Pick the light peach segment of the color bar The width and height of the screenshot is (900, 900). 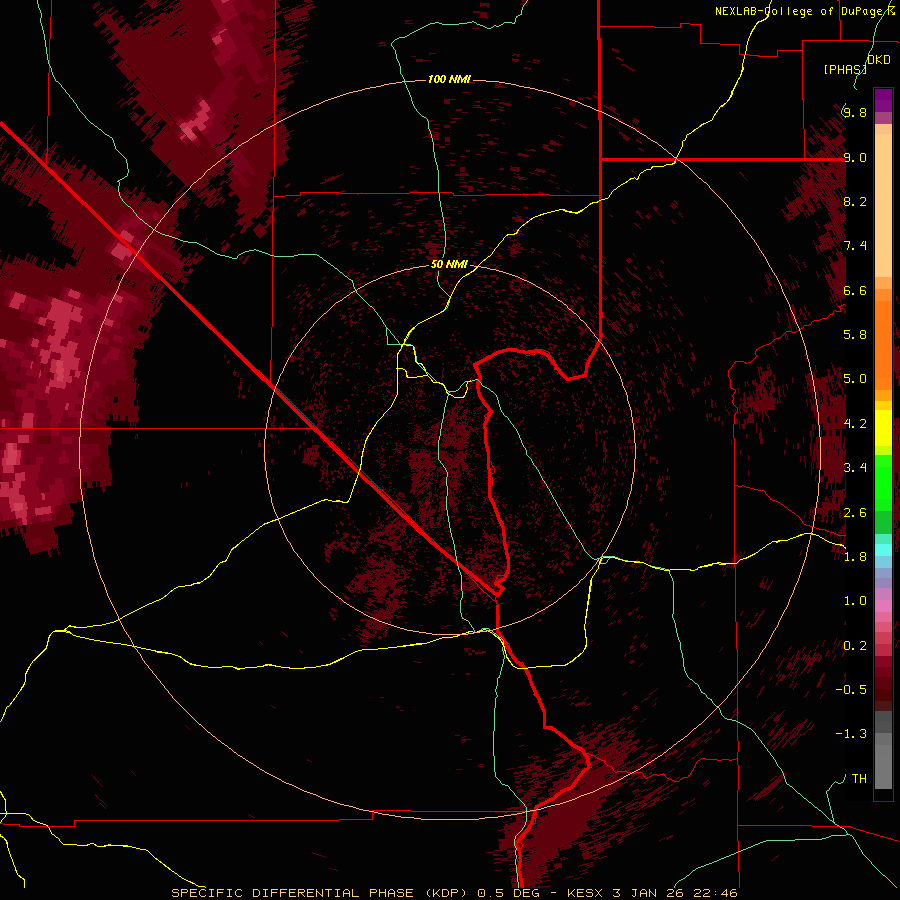(x=883, y=205)
